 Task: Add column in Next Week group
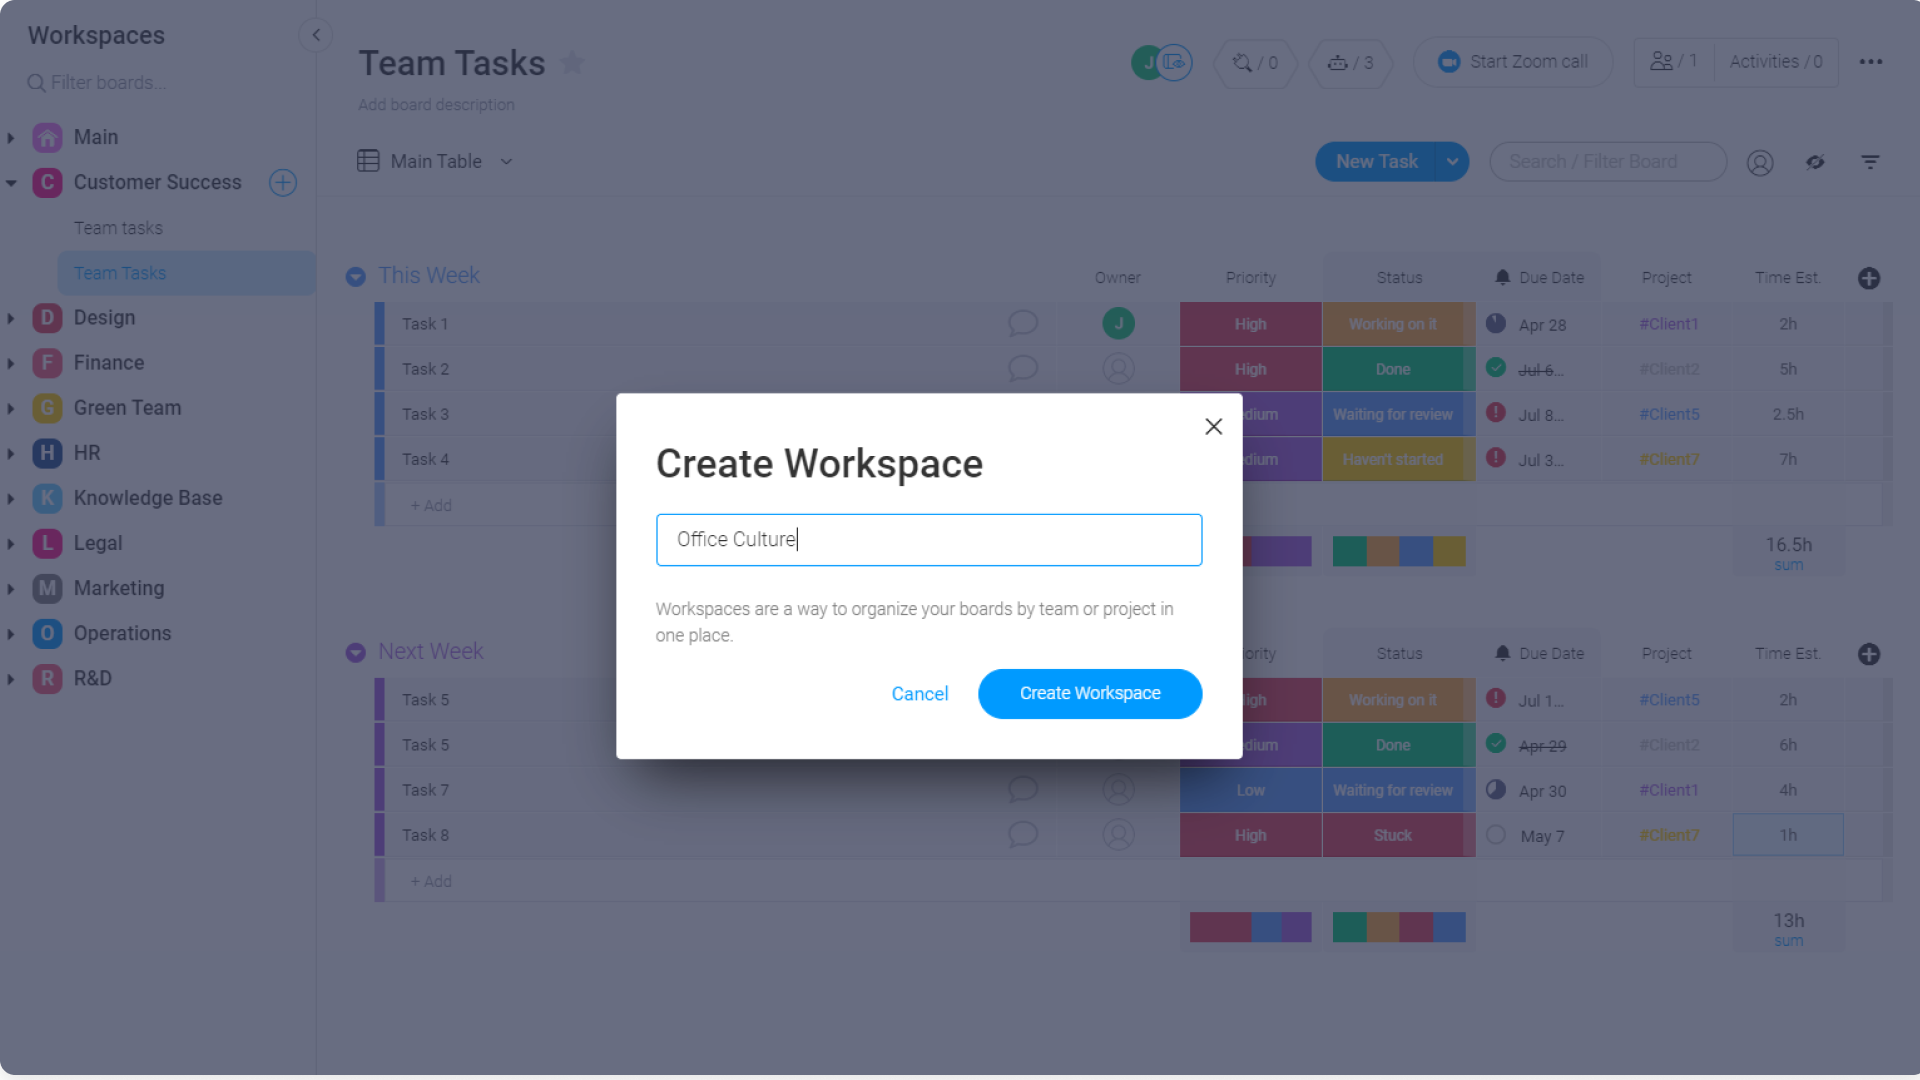click(x=1869, y=654)
